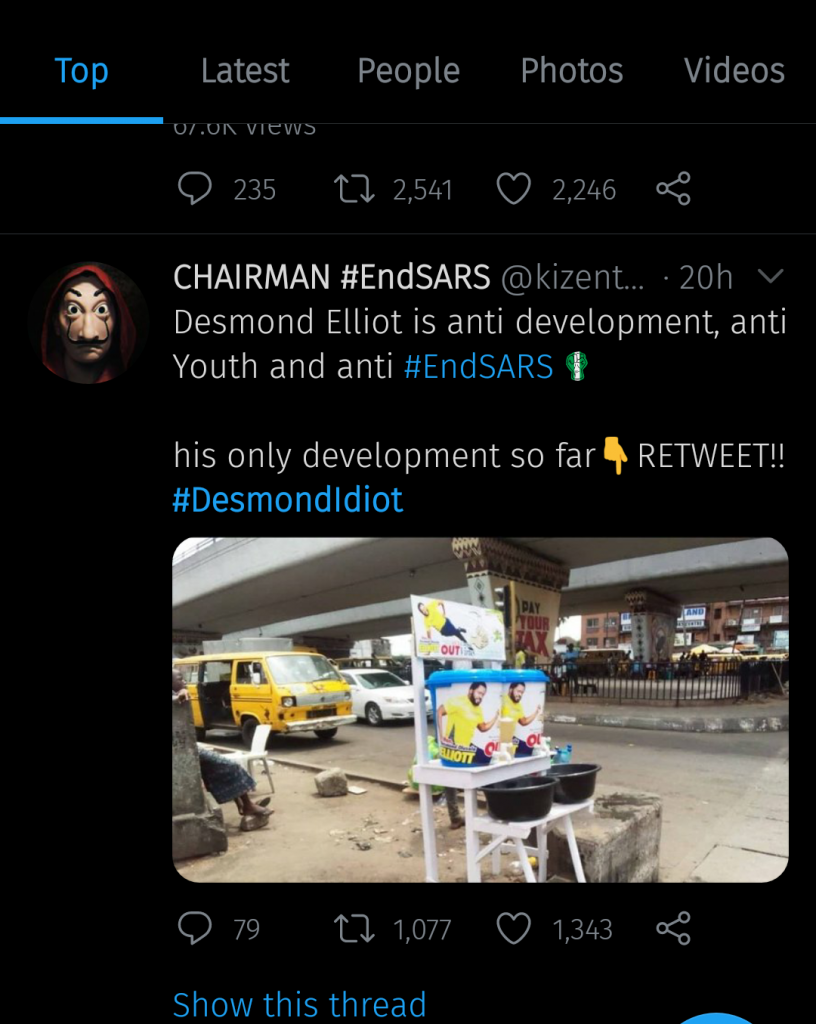816x1024 pixels.
Task: Open the CHAIRMAN #EndSARS profile name
Action: (331, 277)
